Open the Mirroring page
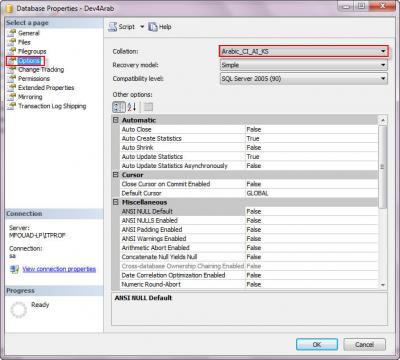 point(30,97)
